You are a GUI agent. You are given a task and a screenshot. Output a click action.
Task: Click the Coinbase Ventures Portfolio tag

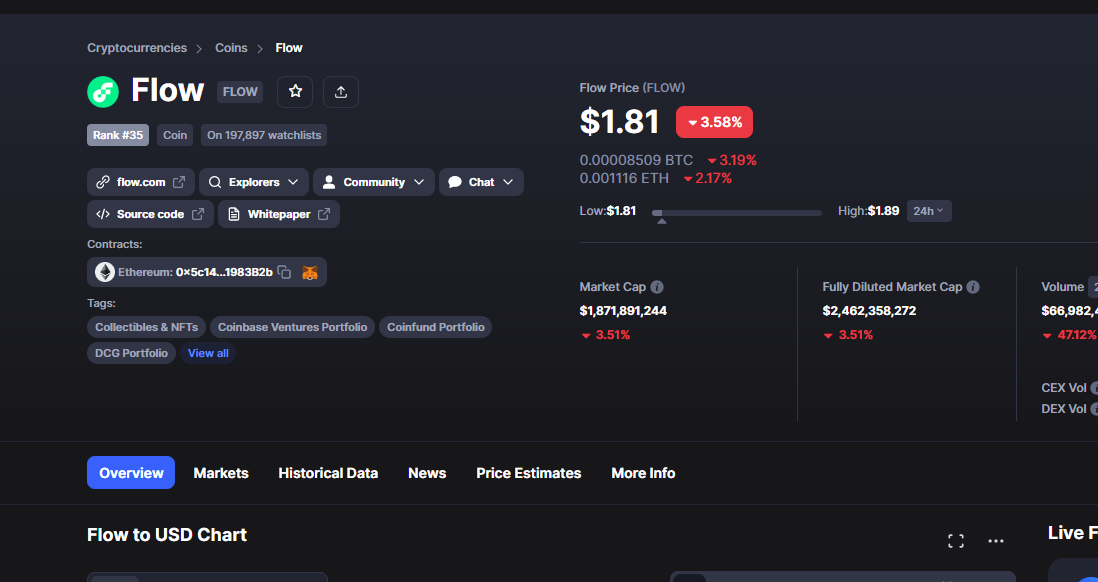click(292, 327)
